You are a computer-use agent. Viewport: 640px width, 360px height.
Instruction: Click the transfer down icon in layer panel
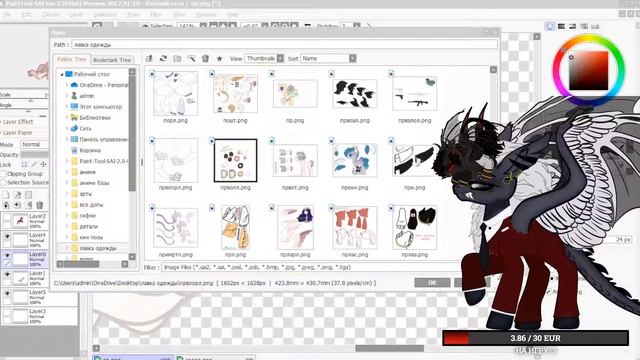pos(6,205)
